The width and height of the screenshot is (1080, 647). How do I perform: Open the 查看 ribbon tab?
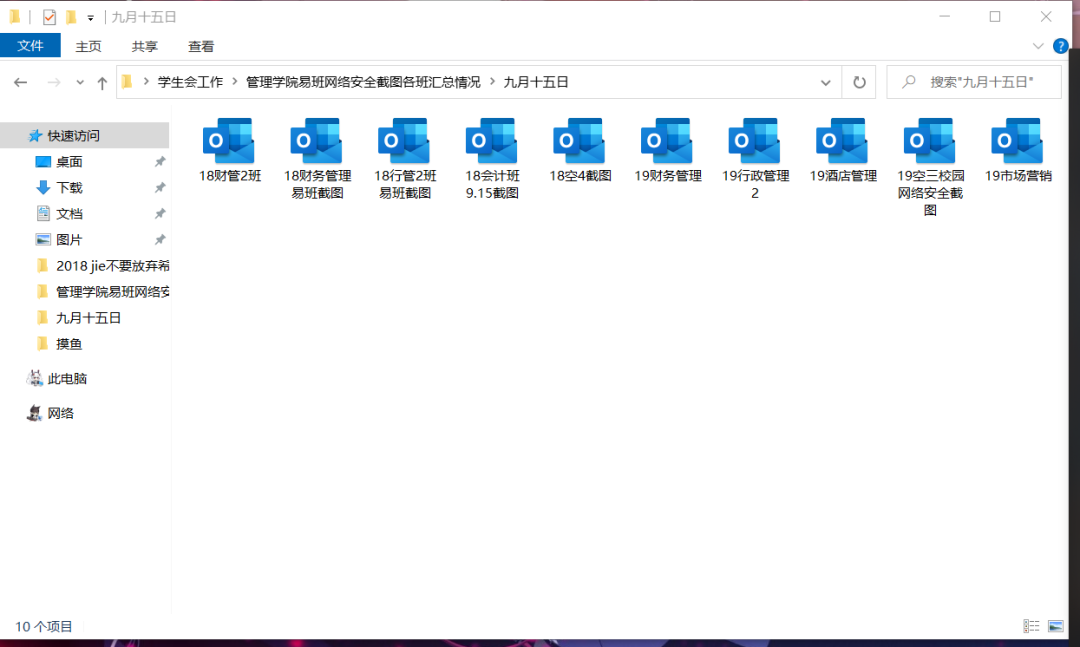pos(201,46)
